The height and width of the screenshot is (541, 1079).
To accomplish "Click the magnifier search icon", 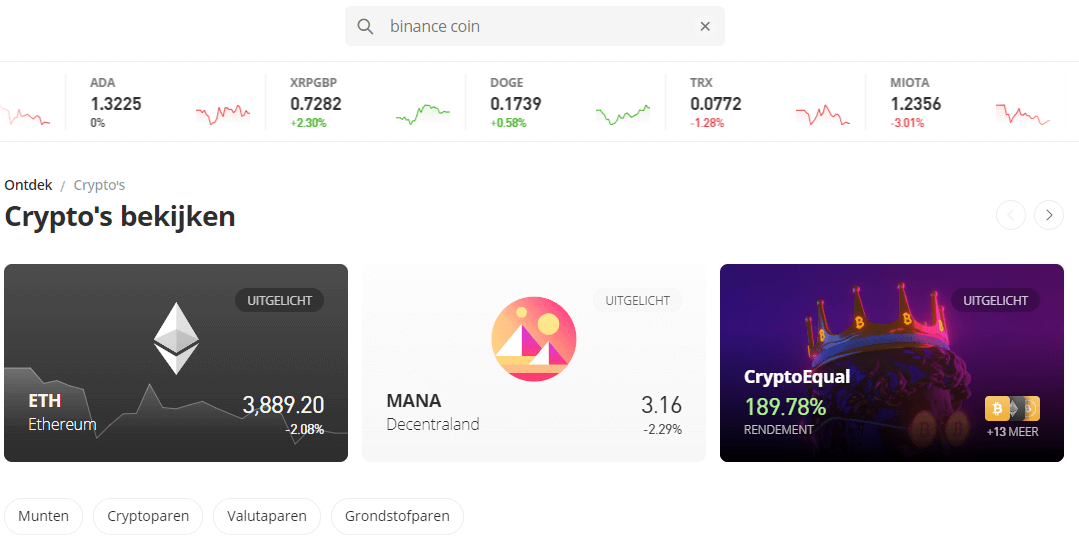I will [x=365, y=27].
